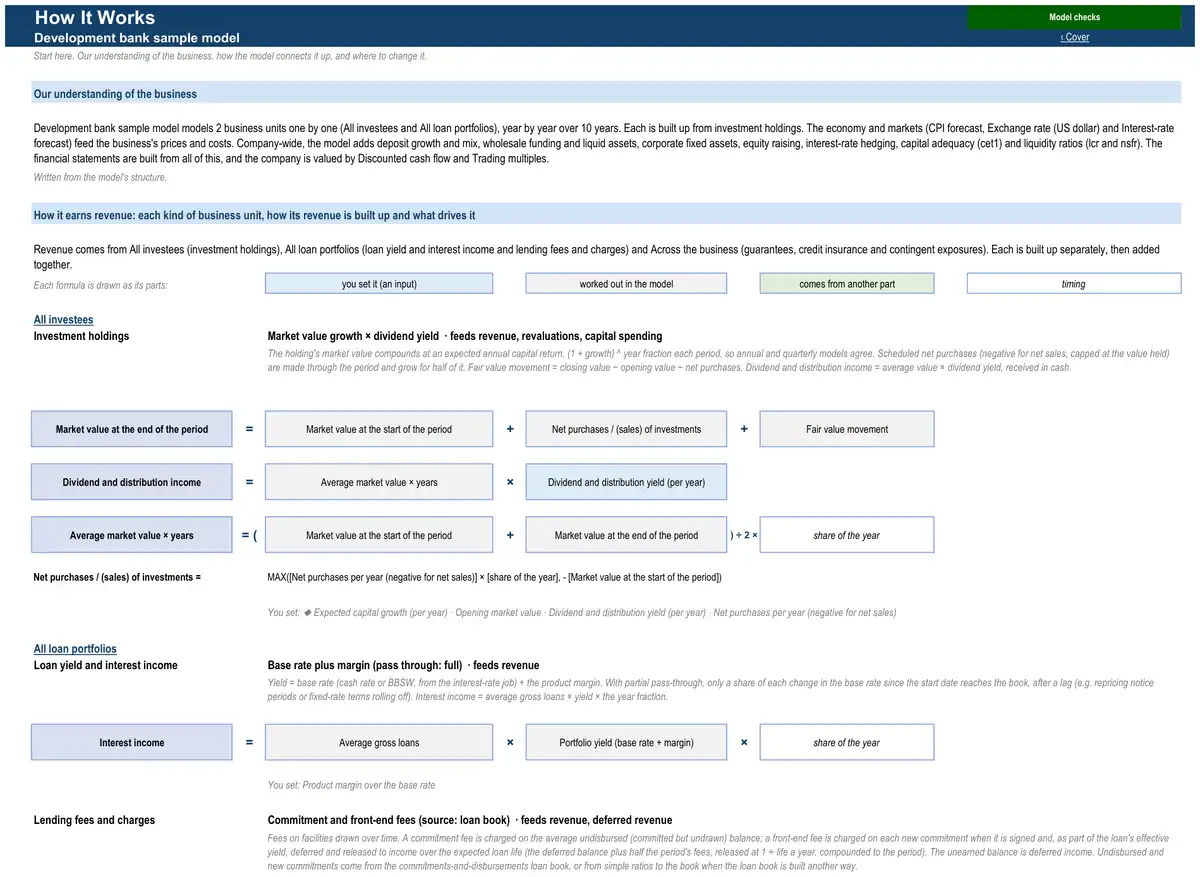Click the 'Interest income' result box
The image size is (1200, 877).
[132, 742]
